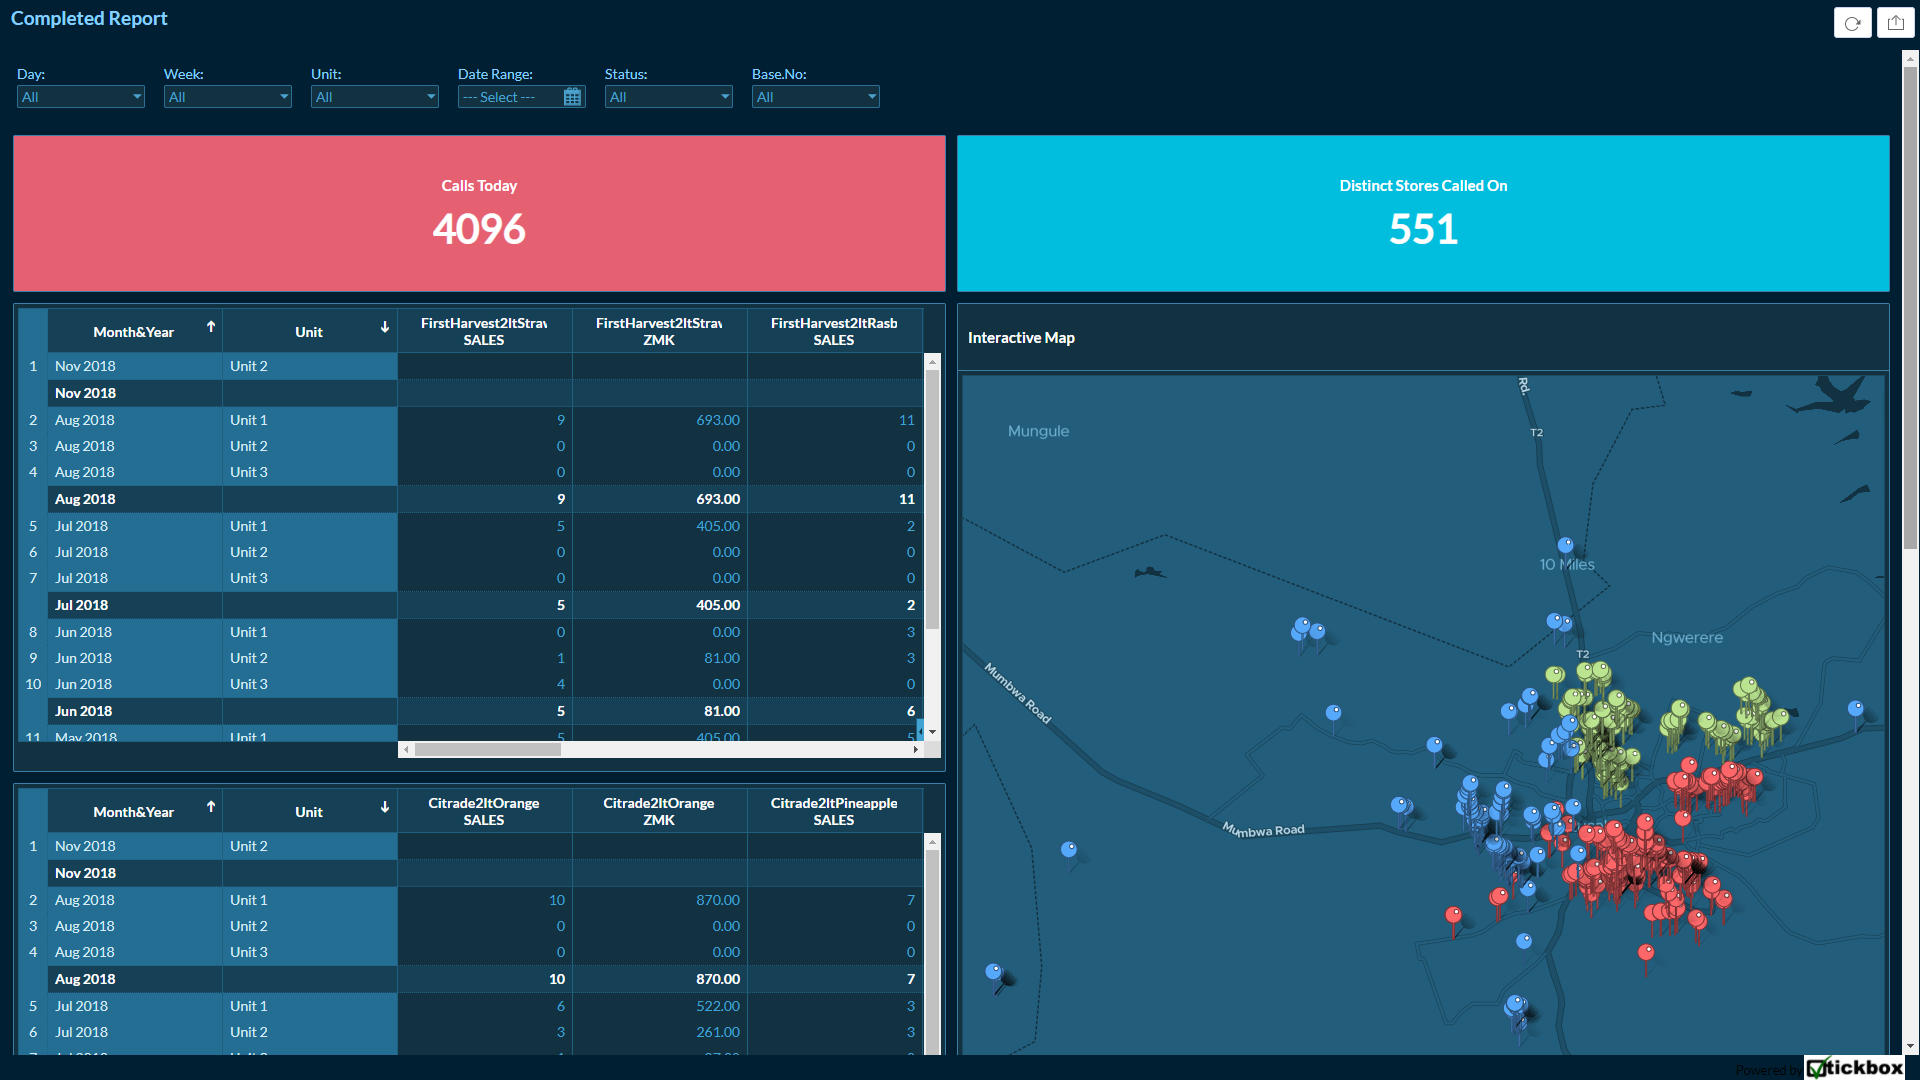Click the Calls Today 4096 tile

click(479, 214)
